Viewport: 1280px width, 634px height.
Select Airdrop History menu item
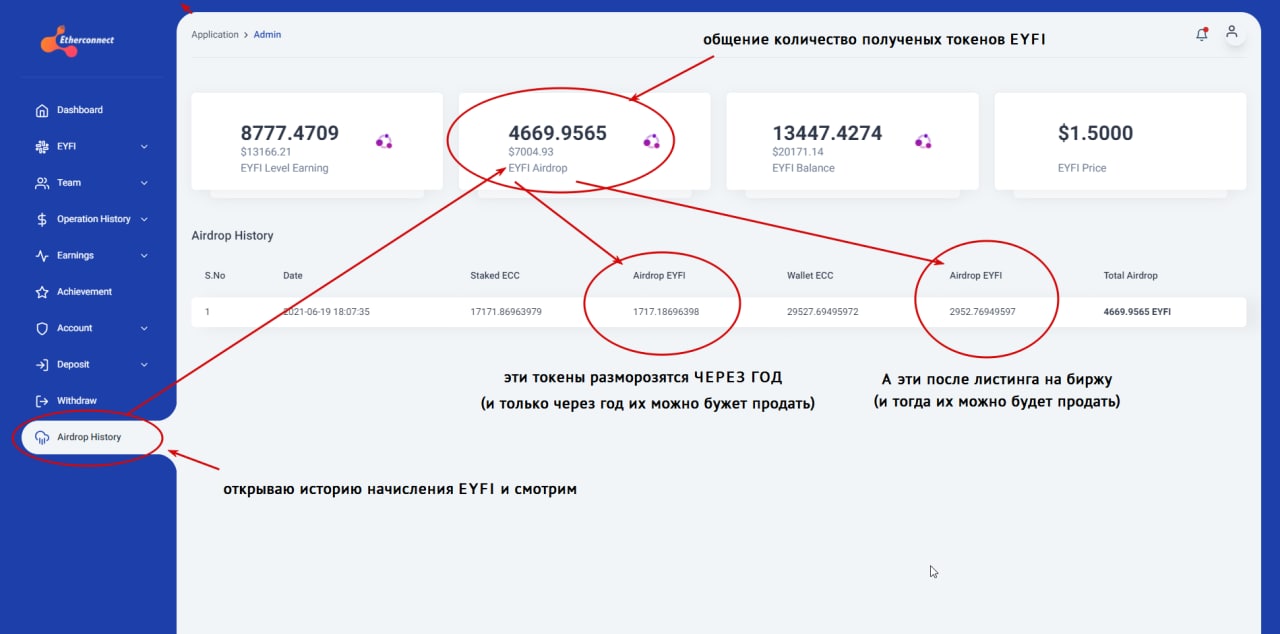tap(89, 437)
